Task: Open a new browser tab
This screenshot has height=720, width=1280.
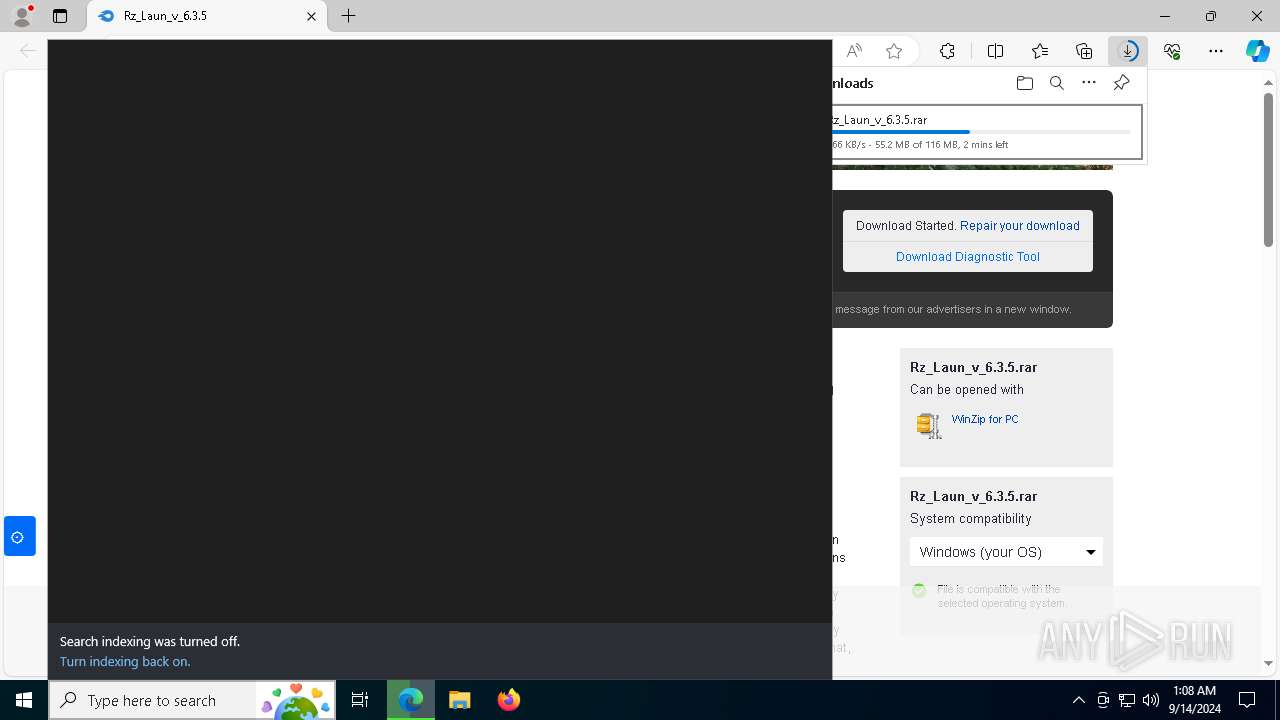Action: [x=349, y=16]
